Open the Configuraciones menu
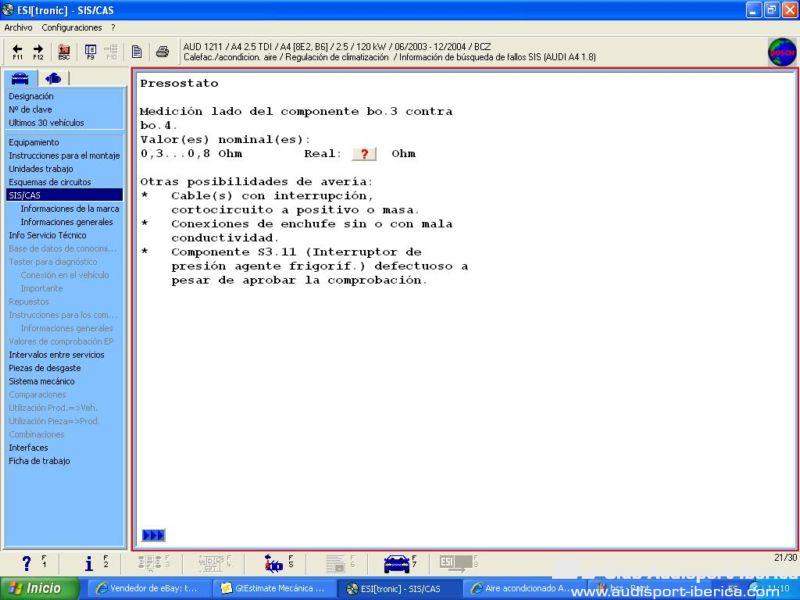The height and width of the screenshot is (600, 800). click(71, 28)
